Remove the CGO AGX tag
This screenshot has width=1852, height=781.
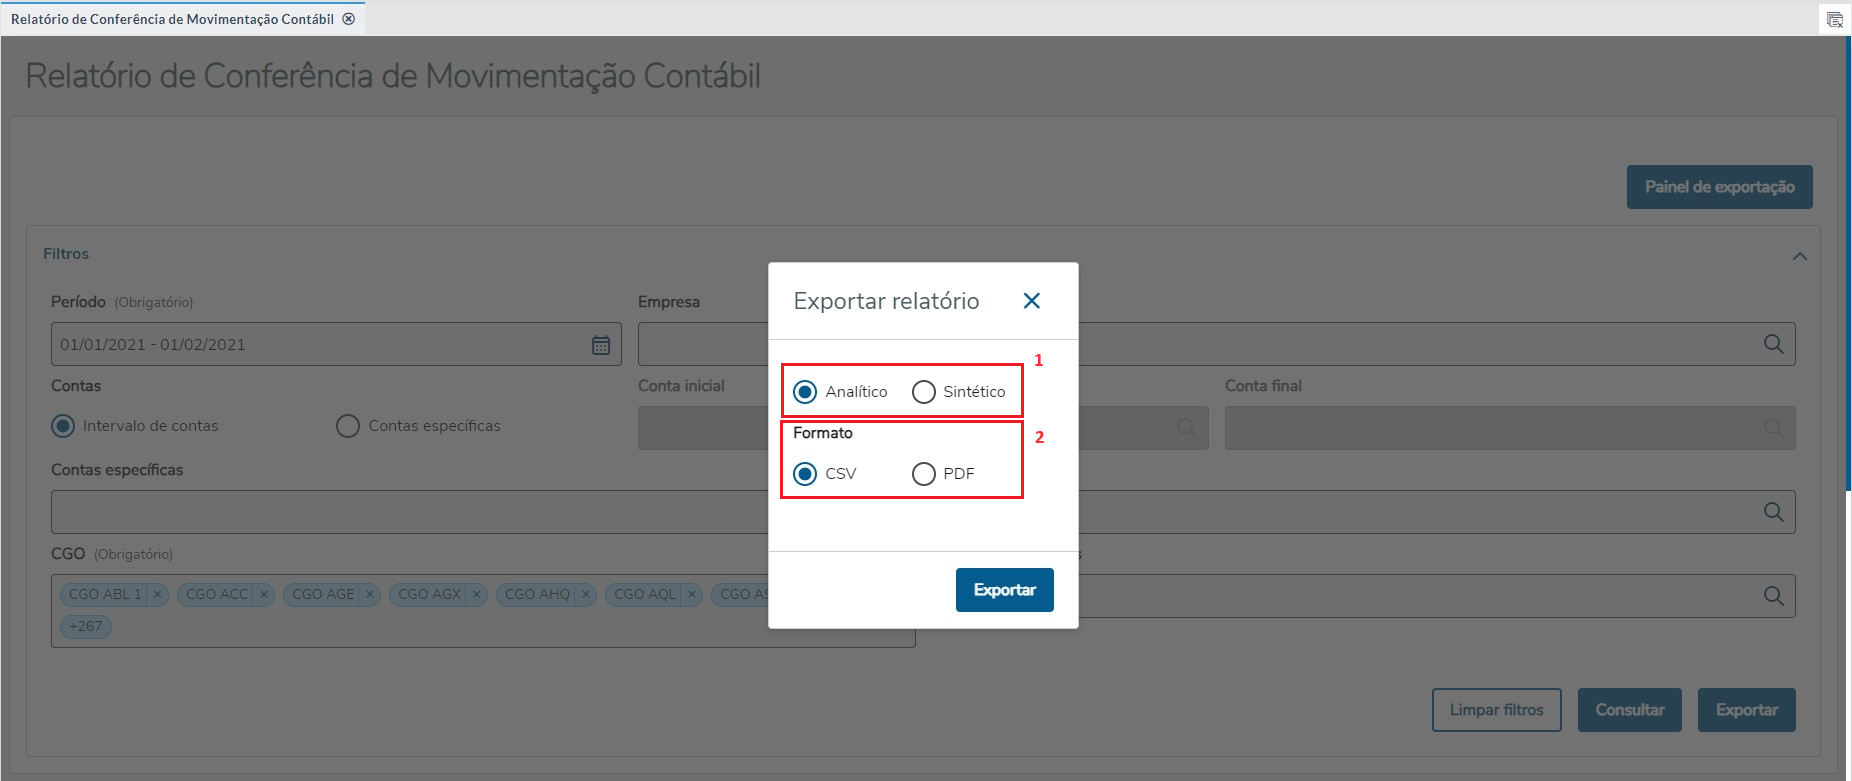point(476,594)
